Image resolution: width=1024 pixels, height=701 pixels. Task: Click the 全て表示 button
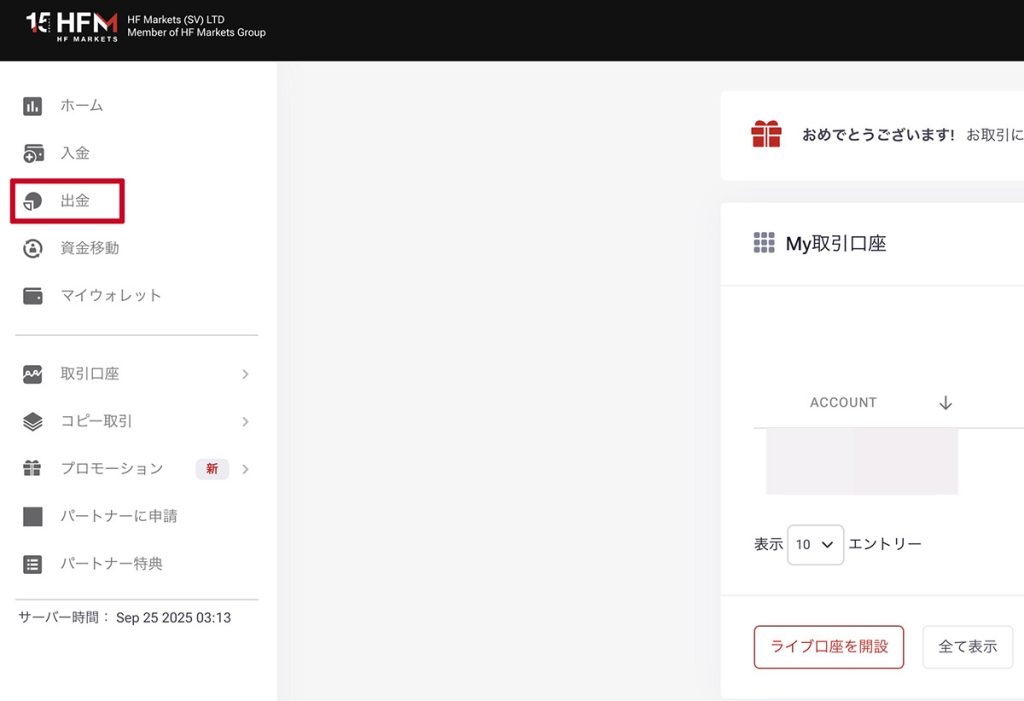point(967,647)
